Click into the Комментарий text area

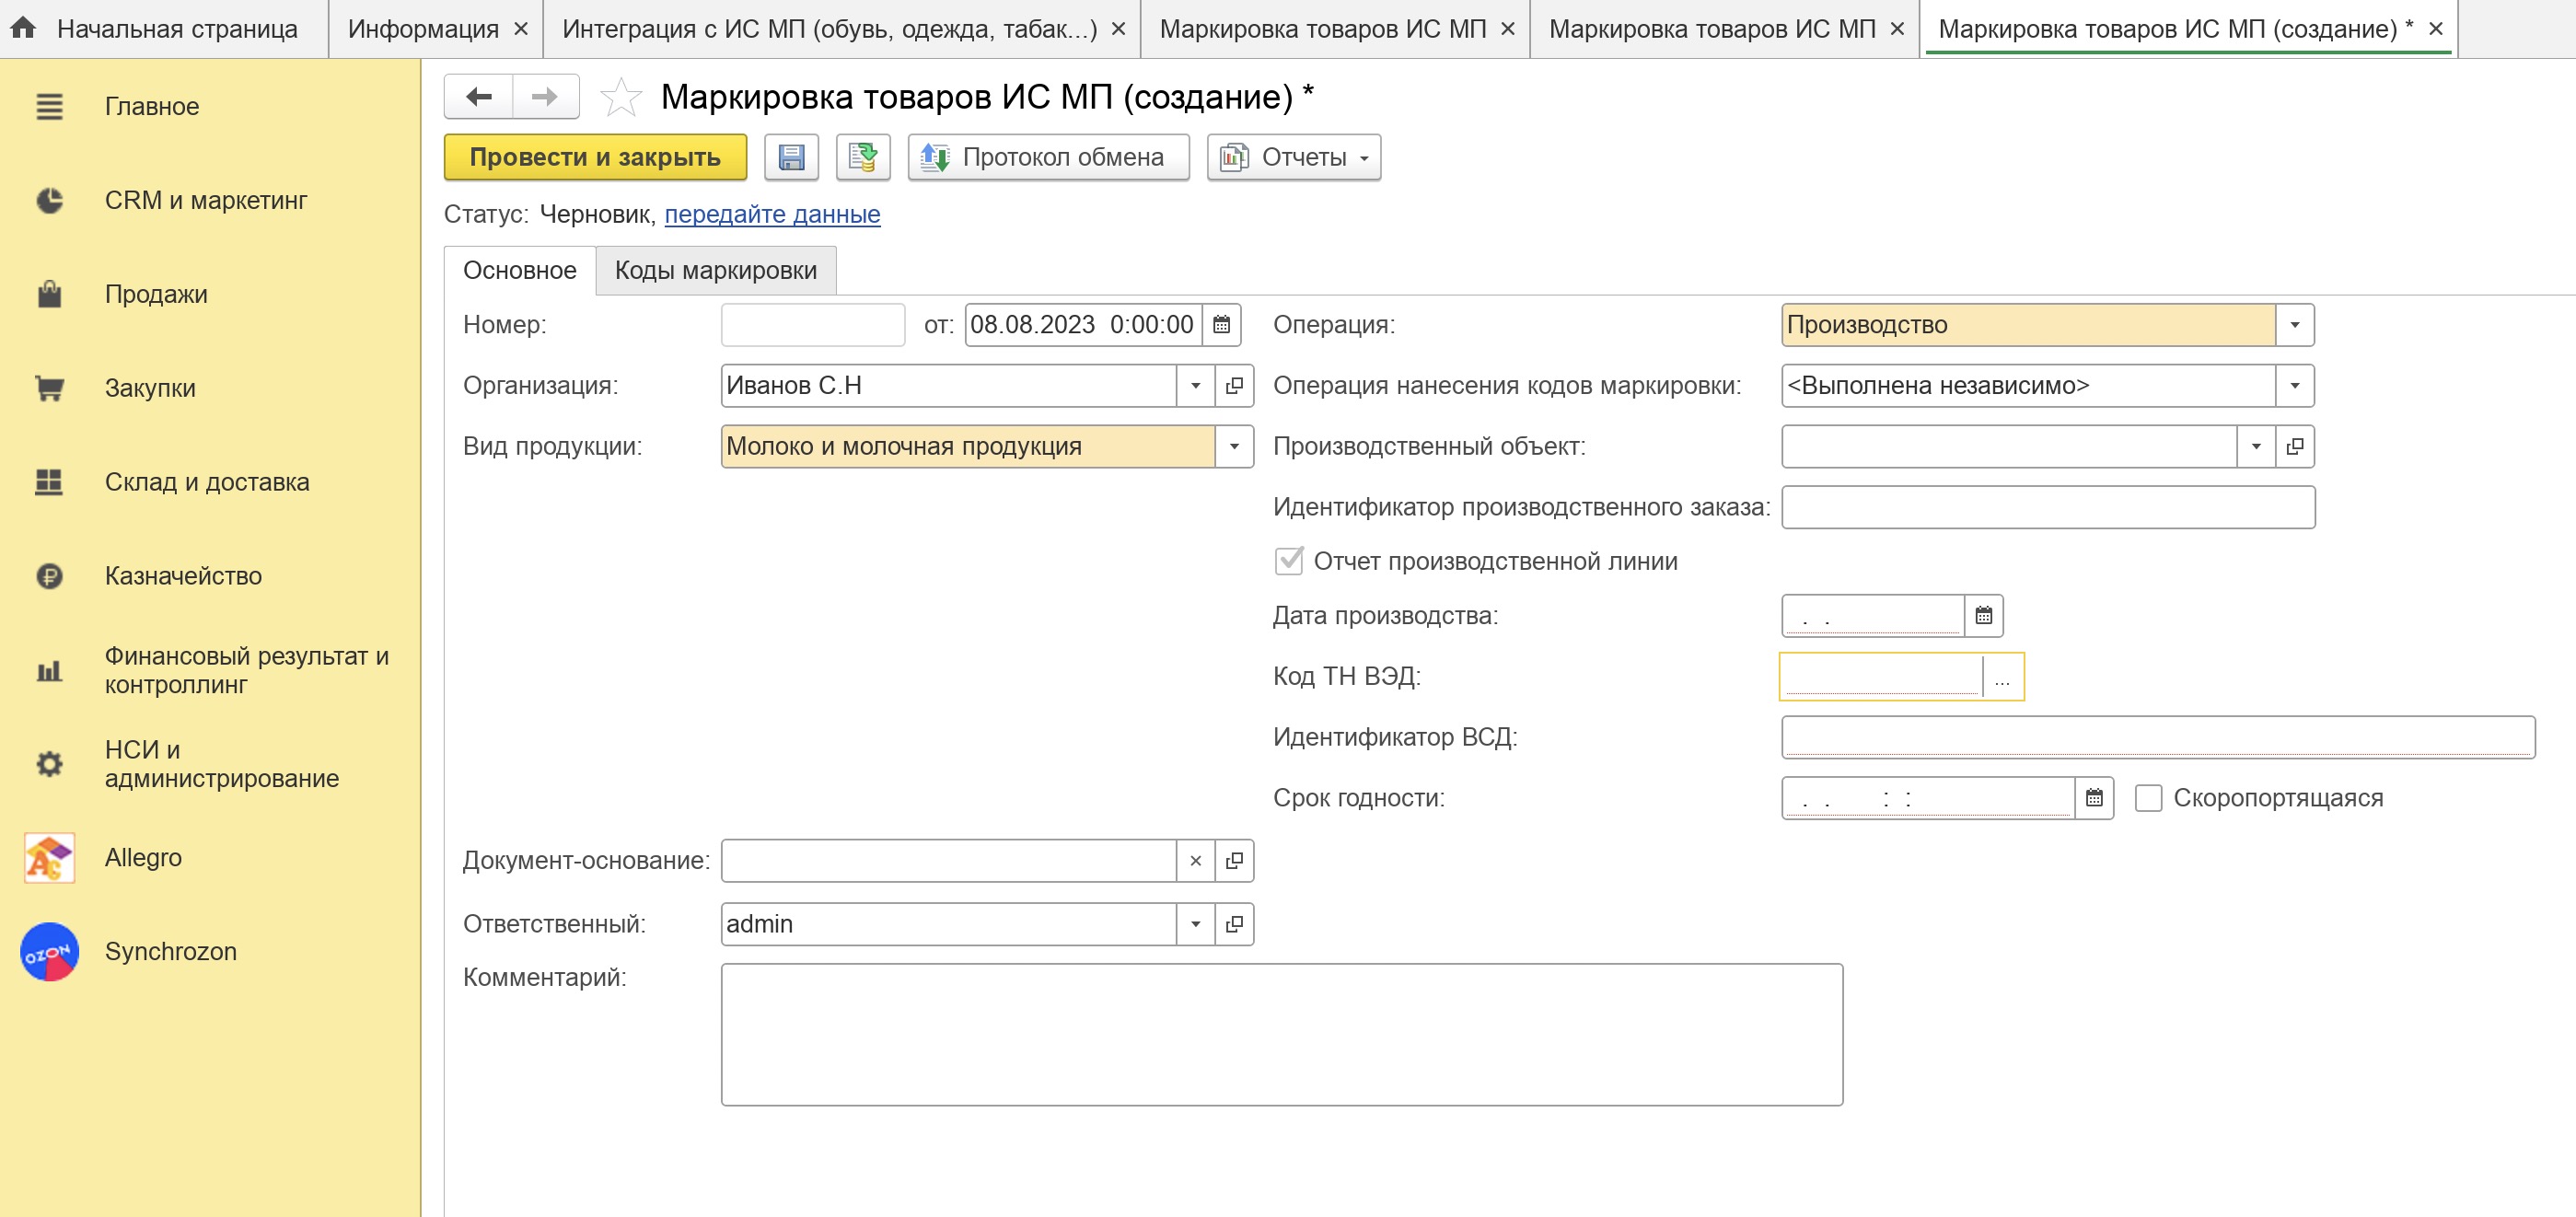[1281, 1035]
